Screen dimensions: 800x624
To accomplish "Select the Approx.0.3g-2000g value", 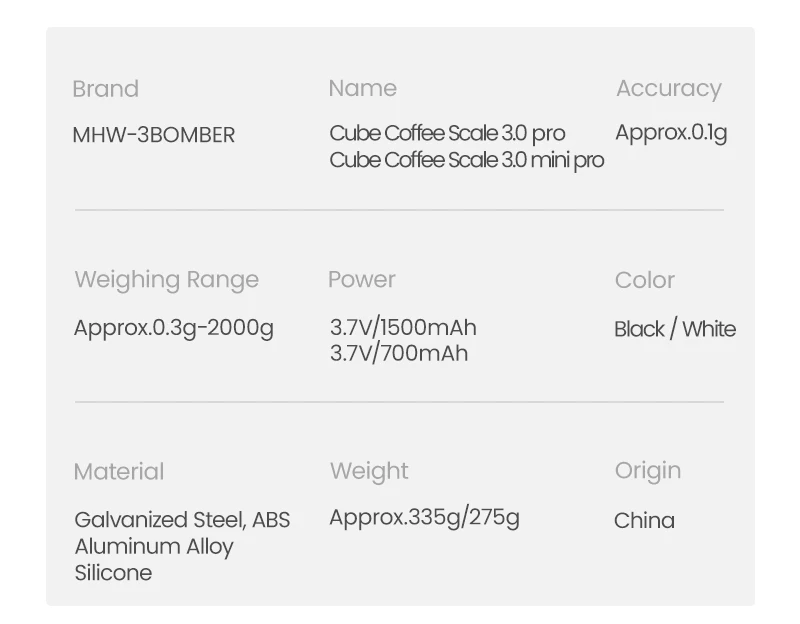I will 173,328.
